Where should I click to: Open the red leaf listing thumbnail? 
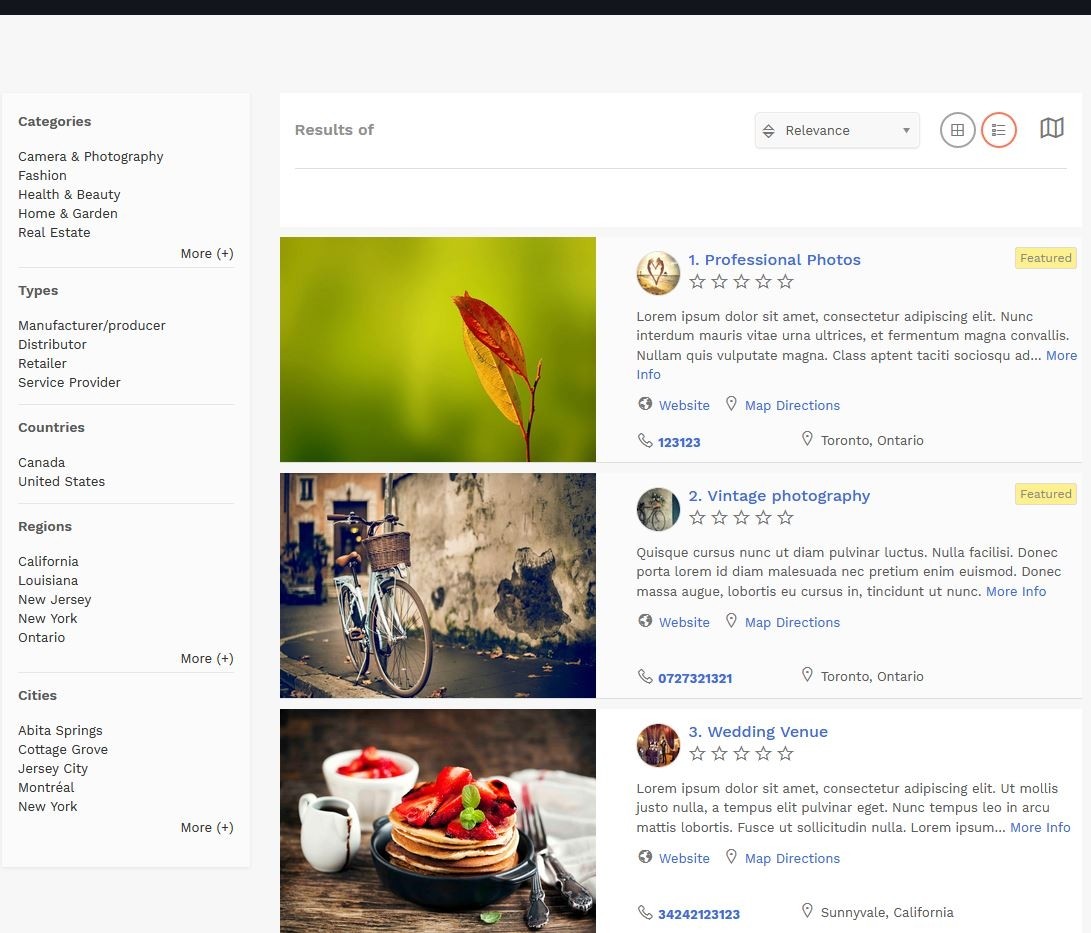[x=438, y=349]
